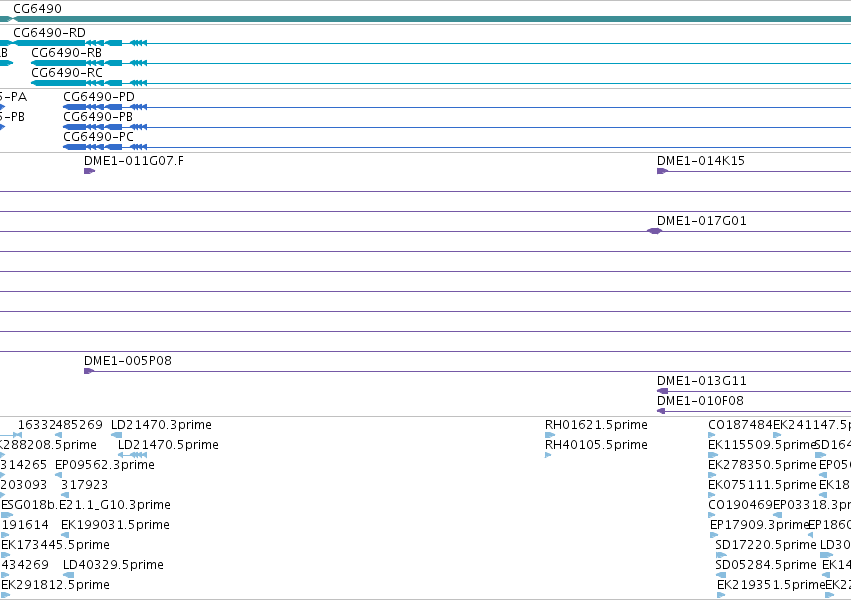Click the EK219351.5prime EST label
Viewport: 851px width, 600px height.
coord(771,585)
